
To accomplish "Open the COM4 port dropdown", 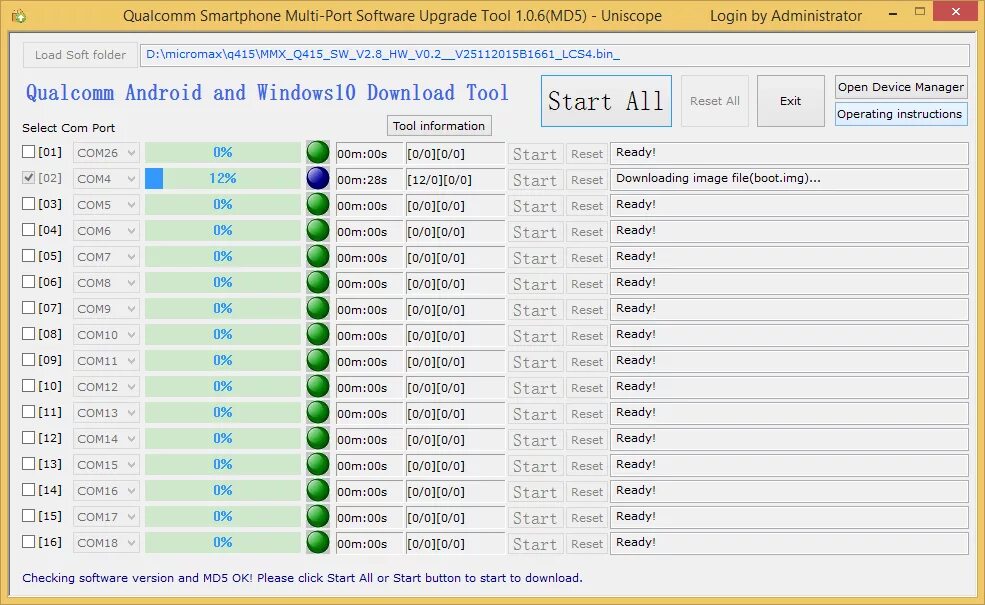I will [106, 179].
